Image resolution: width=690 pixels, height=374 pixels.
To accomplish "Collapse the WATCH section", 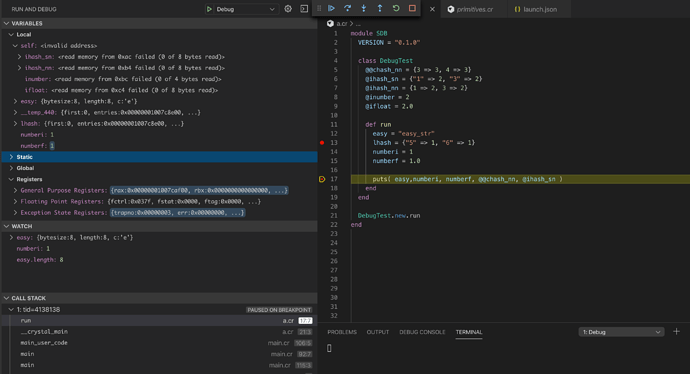I will click(x=6, y=226).
